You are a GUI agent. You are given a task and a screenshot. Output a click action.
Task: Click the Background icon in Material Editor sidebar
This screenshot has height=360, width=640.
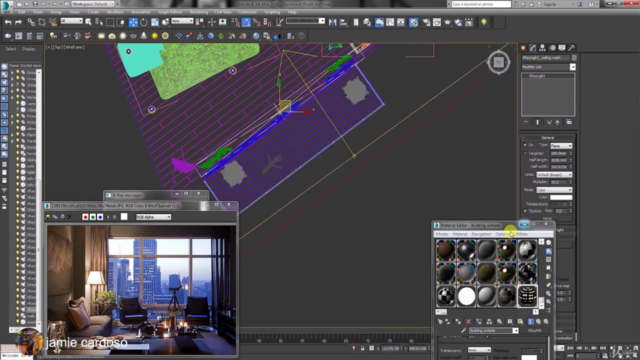click(549, 260)
